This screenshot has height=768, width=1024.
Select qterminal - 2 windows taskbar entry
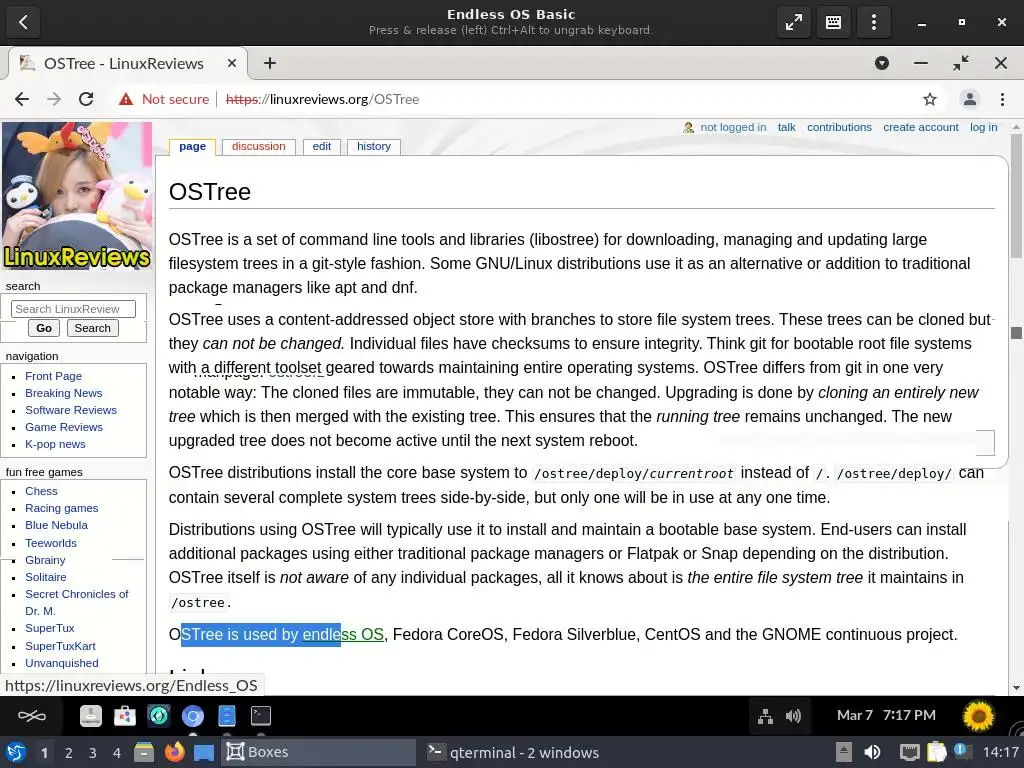click(513, 752)
